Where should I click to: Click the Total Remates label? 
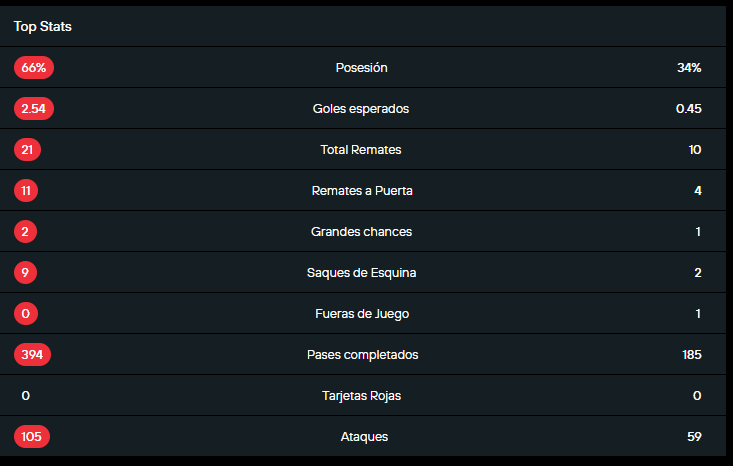tap(361, 150)
